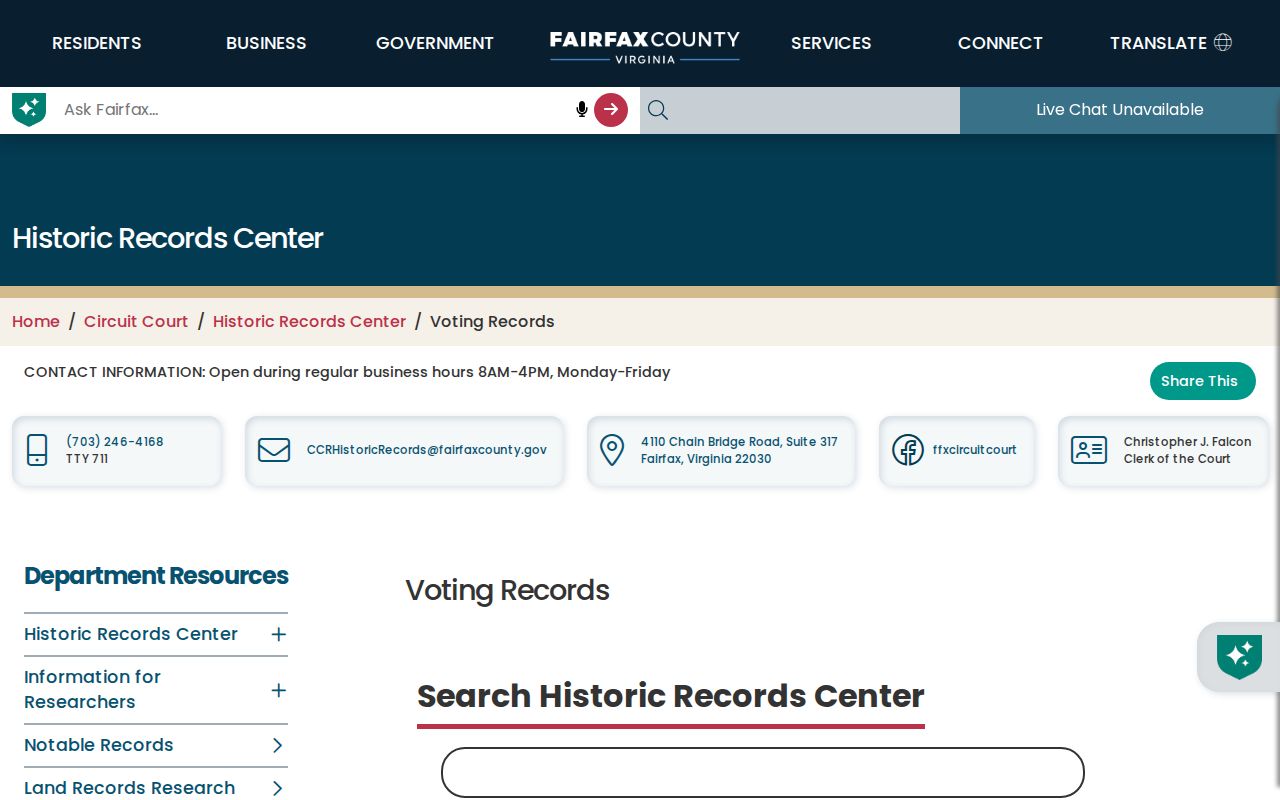
Task: Open Christopher J. Falcon Clerk link
Action: tap(1188, 450)
